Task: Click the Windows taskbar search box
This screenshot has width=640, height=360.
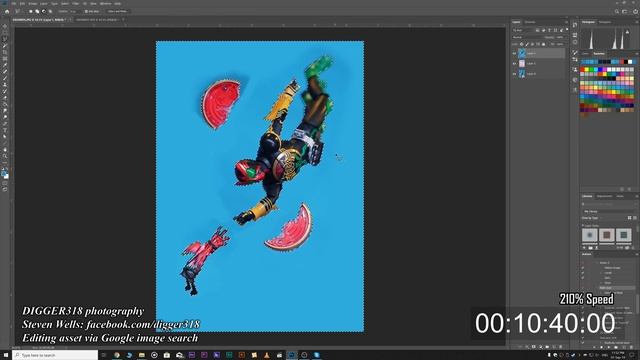Action: click(x=56, y=355)
